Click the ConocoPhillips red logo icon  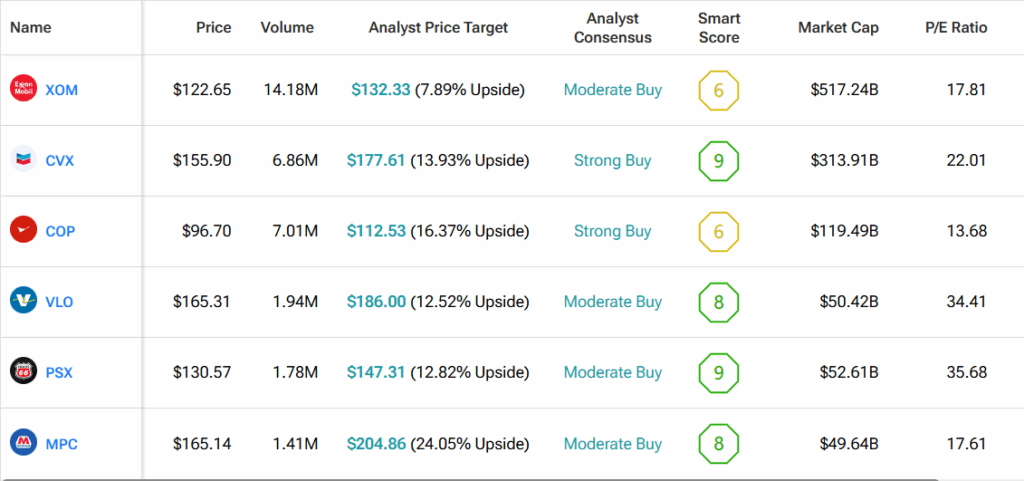pyautogui.click(x=24, y=231)
